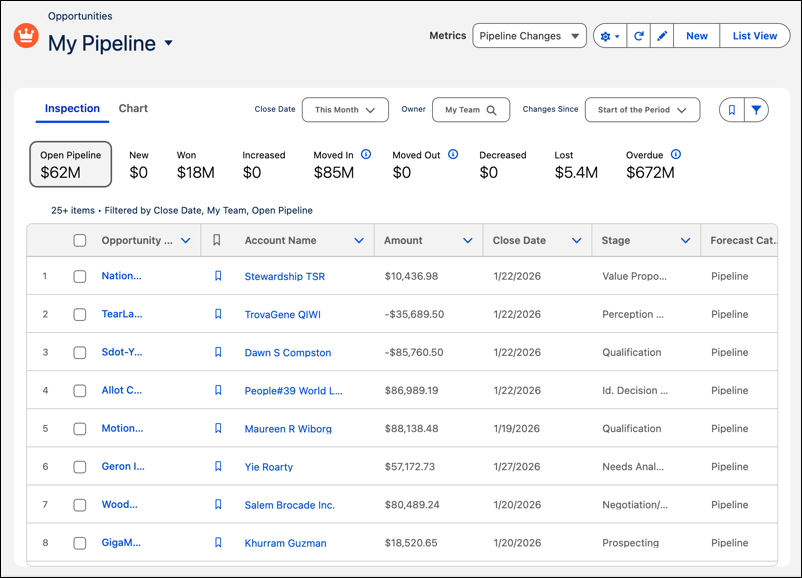Click the bookmark icon beside the filter button
802x578 pixels.
tap(731, 110)
